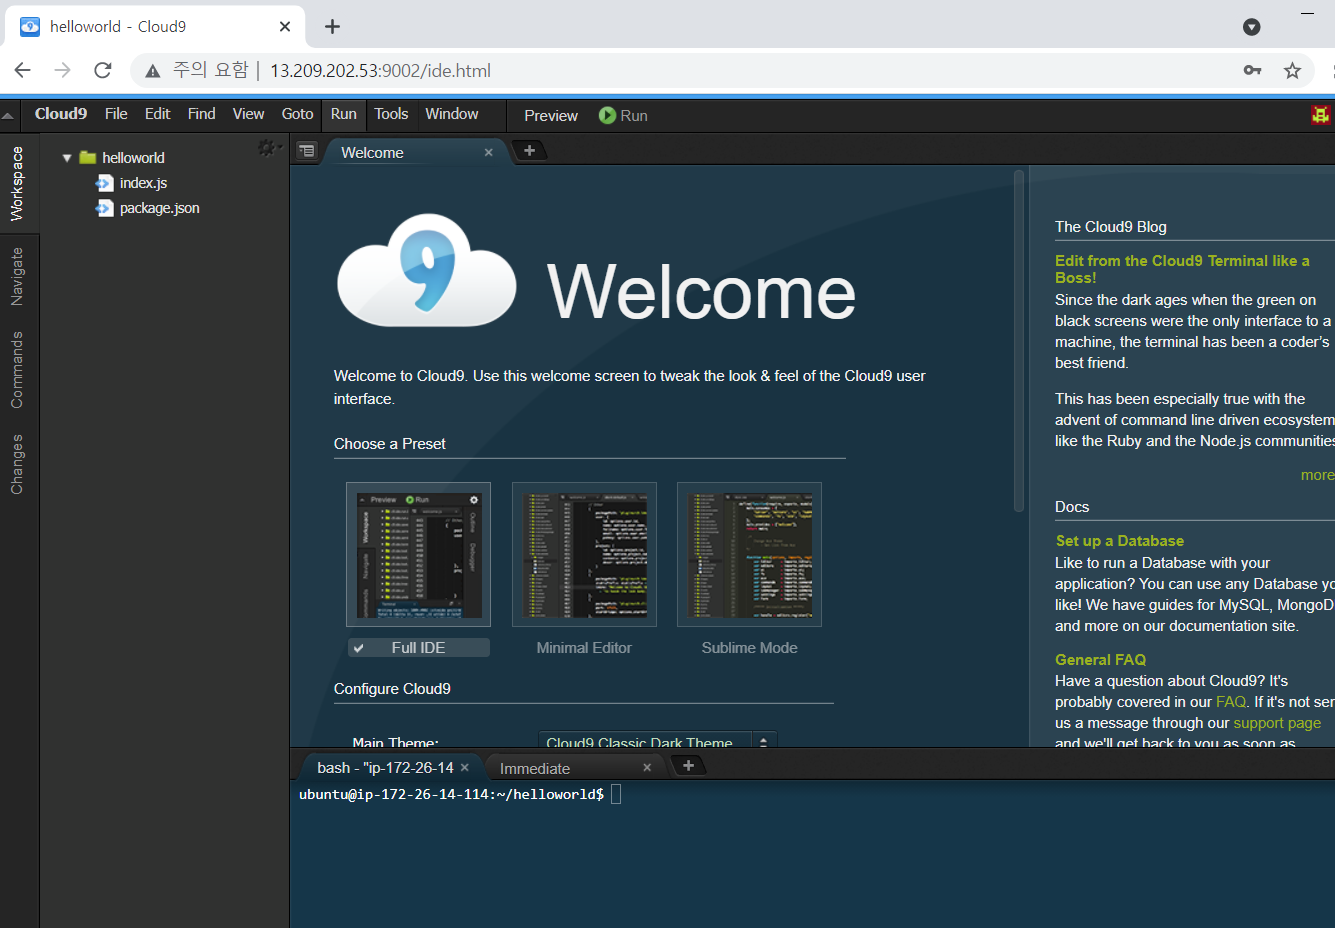
Task: Click the Sublime Mode preset thumbnail
Action: [x=749, y=555]
